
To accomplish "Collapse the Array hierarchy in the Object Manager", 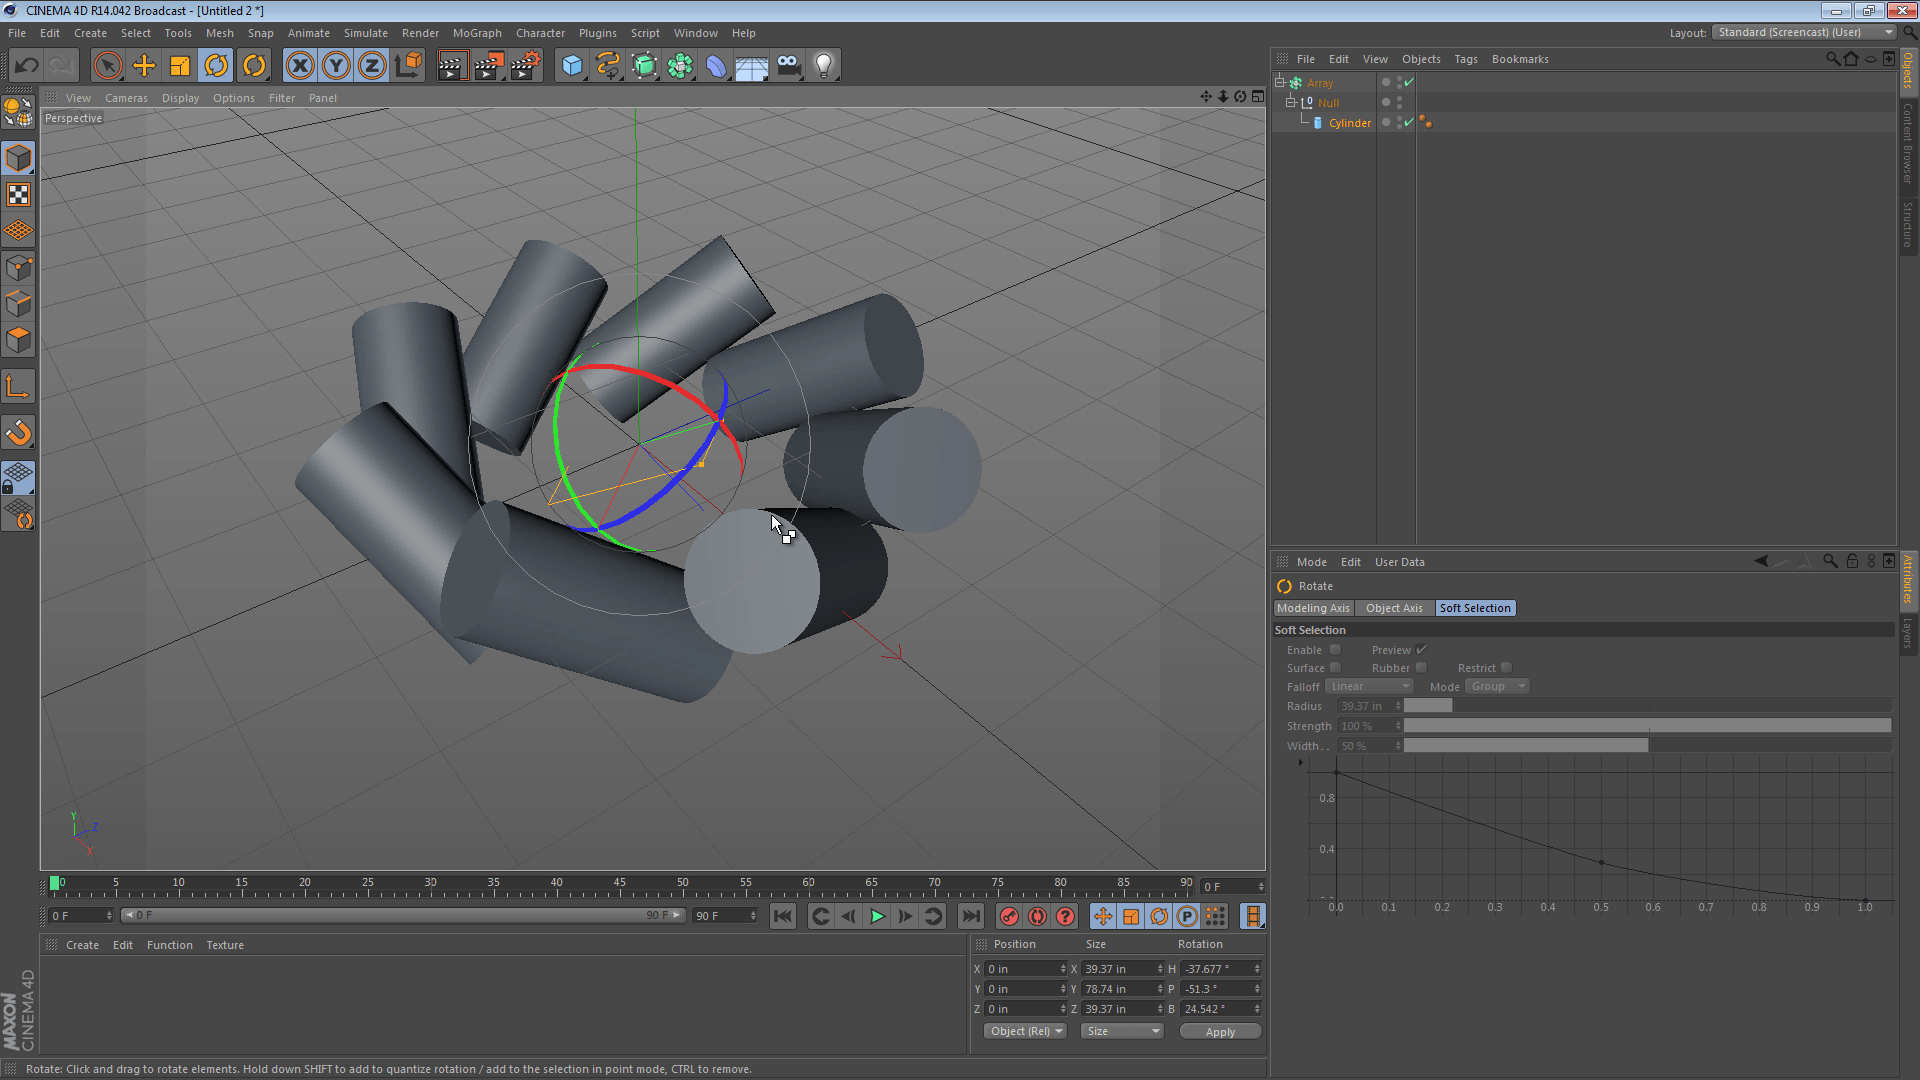I will coord(1281,82).
